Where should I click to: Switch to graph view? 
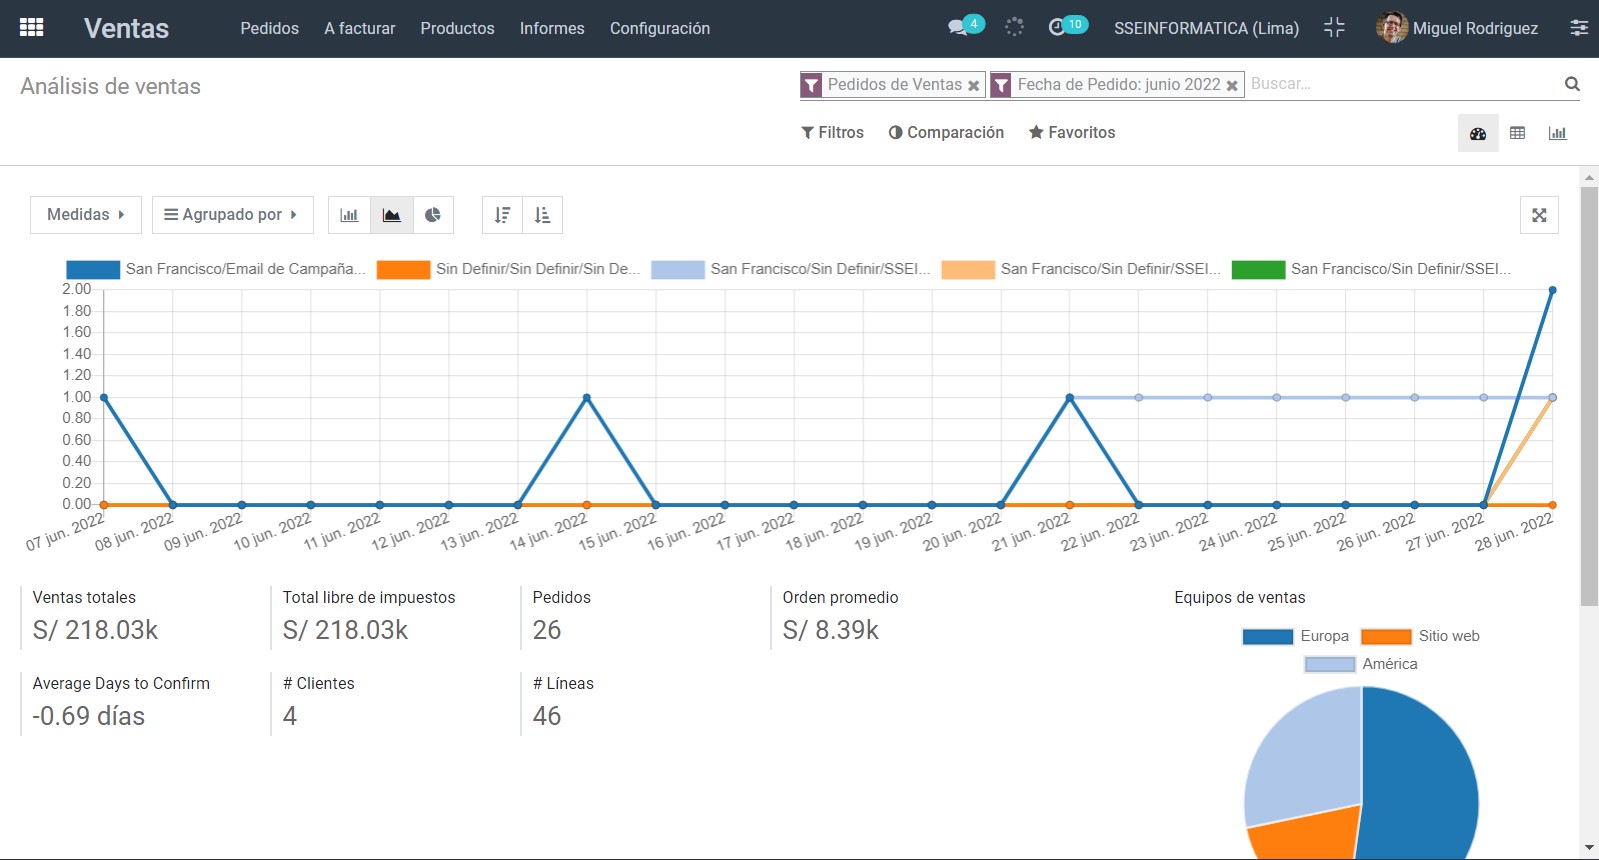[1557, 133]
